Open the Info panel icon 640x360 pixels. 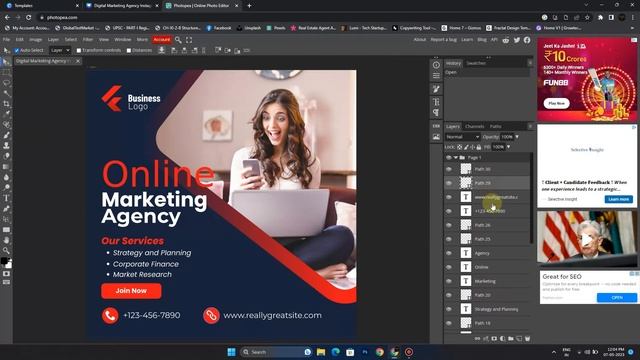coord(436,65)
